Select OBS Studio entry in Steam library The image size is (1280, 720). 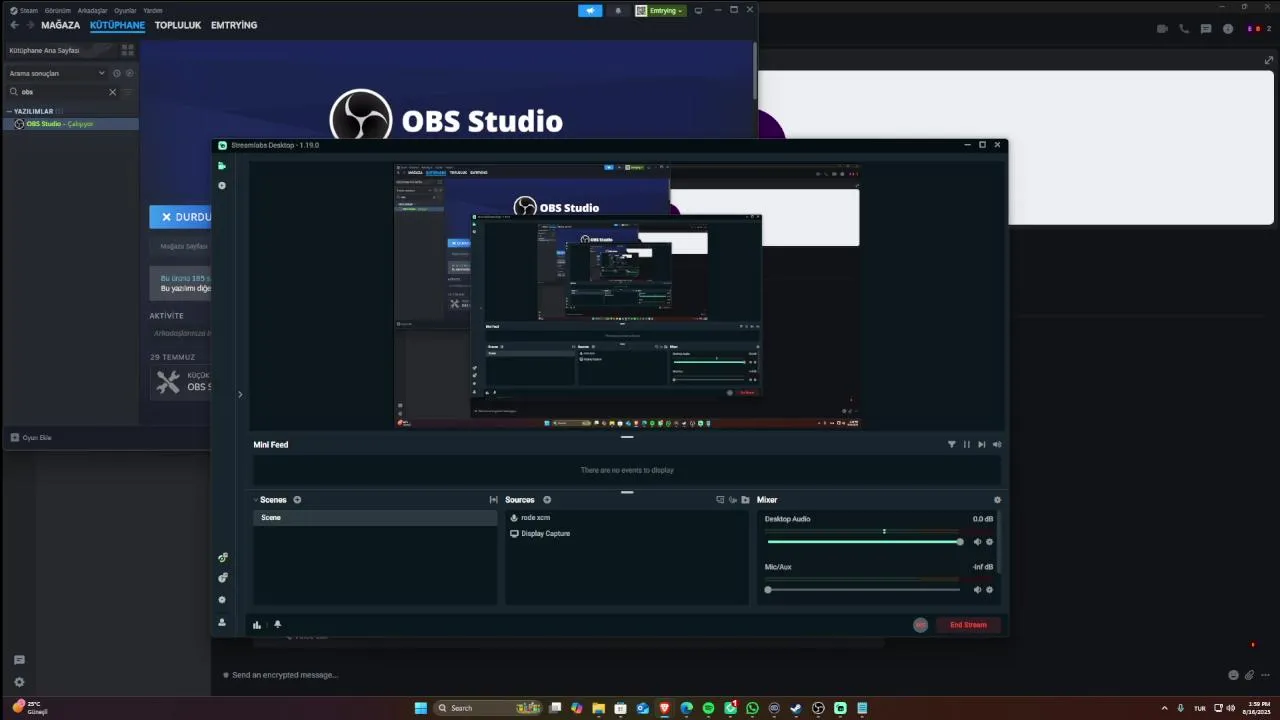tap(71, 124)
